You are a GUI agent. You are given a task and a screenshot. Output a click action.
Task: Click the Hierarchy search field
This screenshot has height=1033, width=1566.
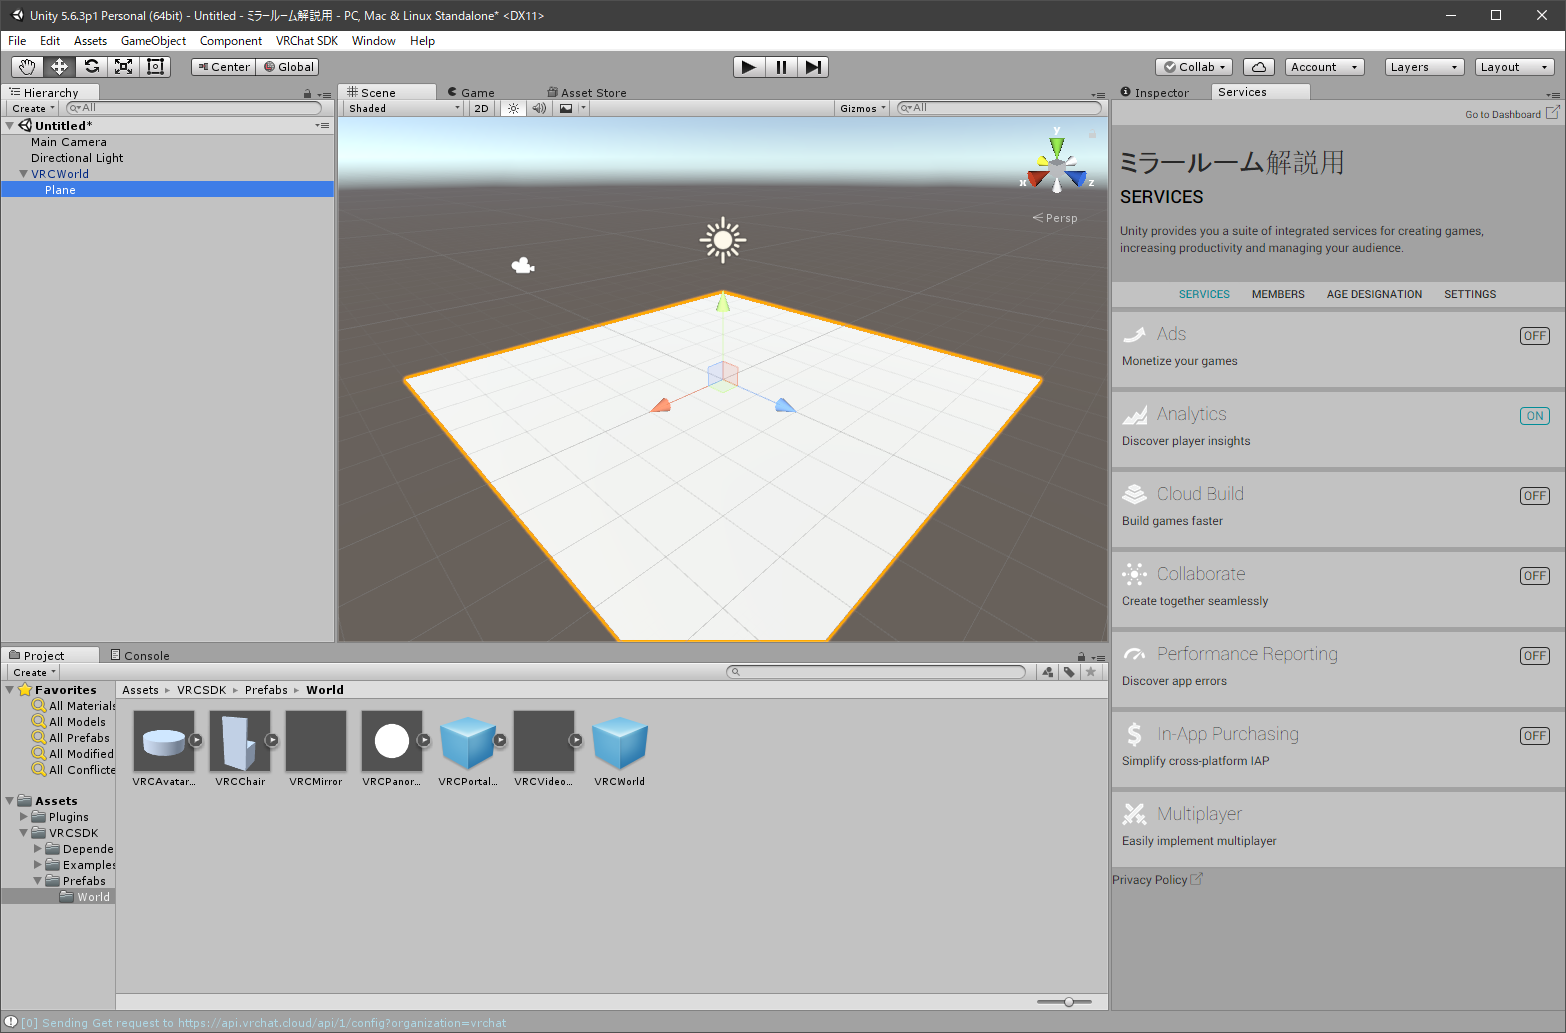pos(194,108)
